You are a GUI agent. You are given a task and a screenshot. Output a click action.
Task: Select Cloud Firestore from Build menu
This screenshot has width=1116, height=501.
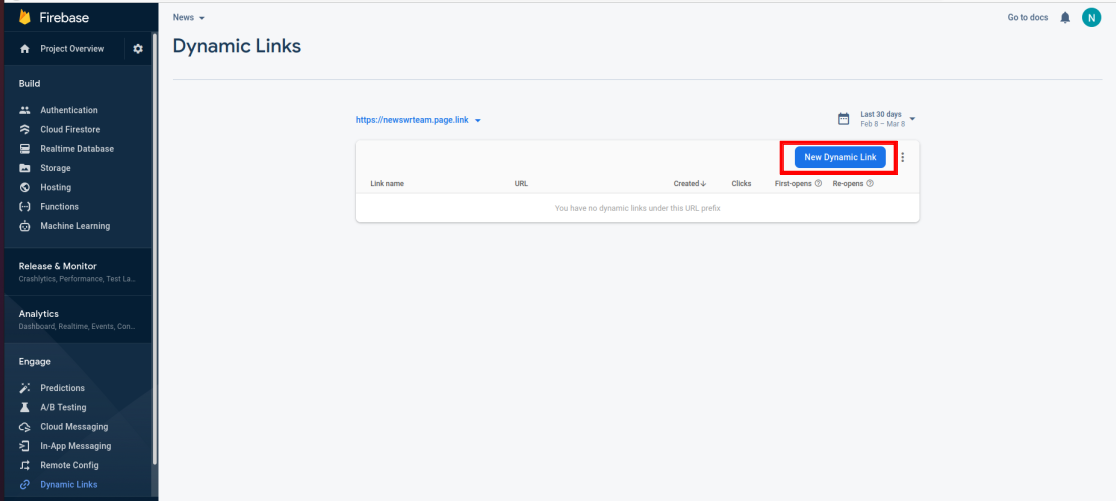coord(69,129)
